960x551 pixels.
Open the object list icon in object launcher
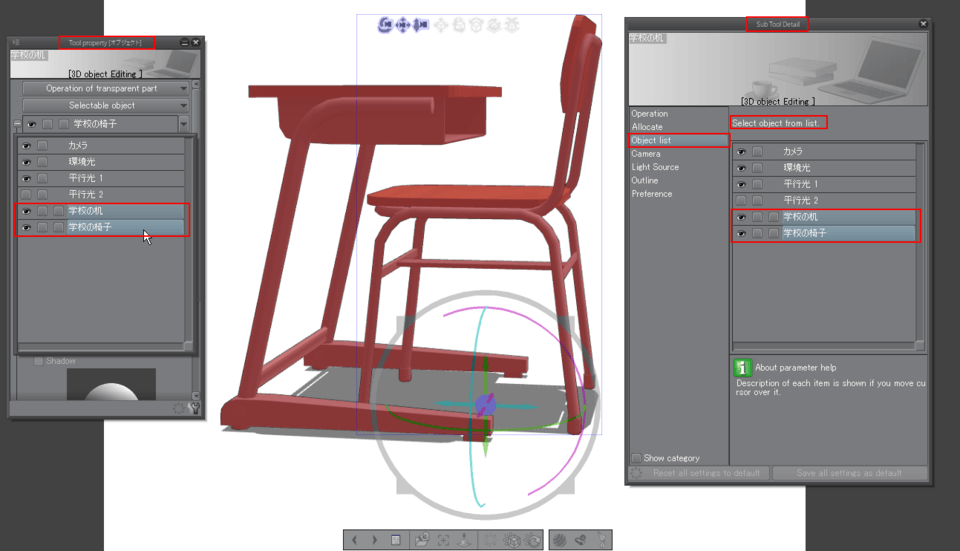[x=396, y=540]
